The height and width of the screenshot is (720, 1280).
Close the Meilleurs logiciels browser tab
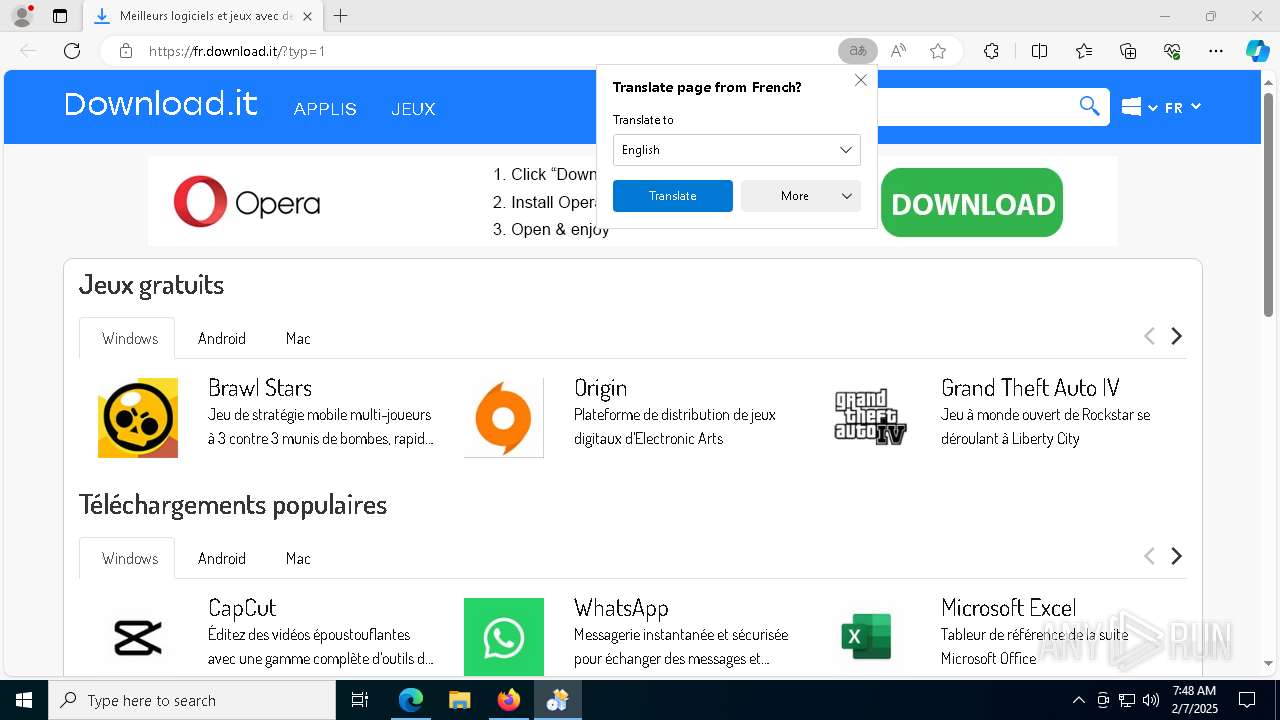(x=307, y=16)
